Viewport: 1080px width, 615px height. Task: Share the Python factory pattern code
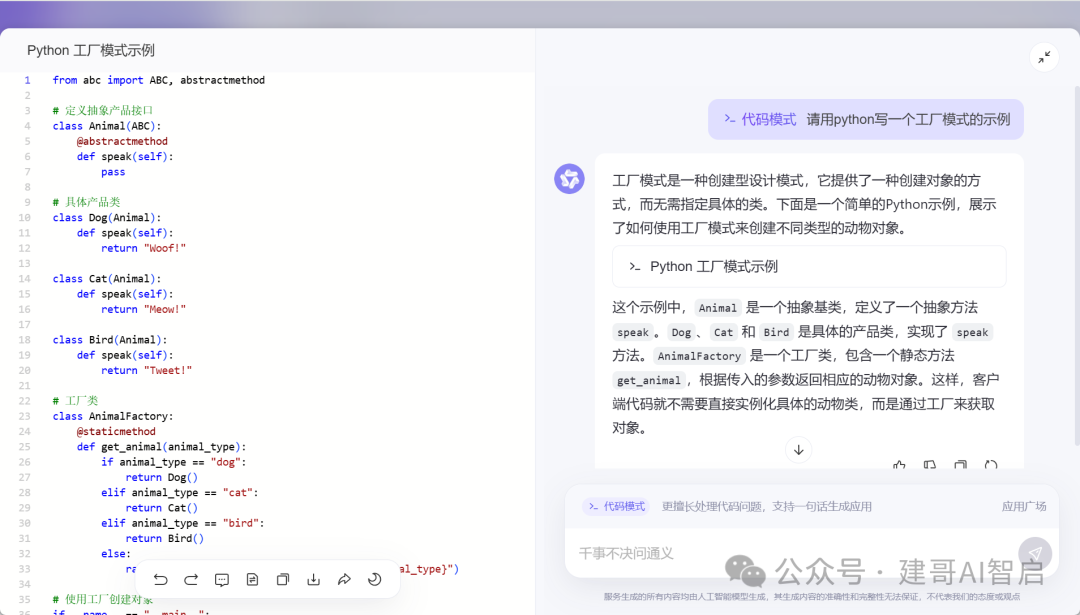344,579
